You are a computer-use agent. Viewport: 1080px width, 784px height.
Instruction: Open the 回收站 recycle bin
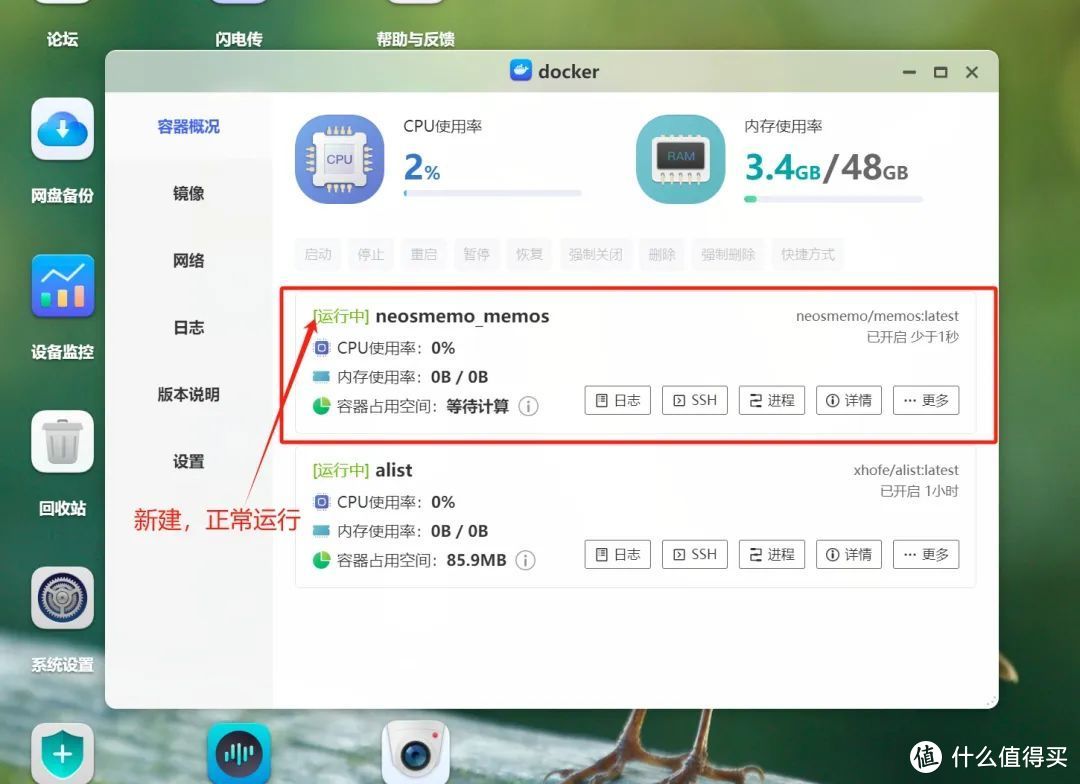click(x=62, y=442)
